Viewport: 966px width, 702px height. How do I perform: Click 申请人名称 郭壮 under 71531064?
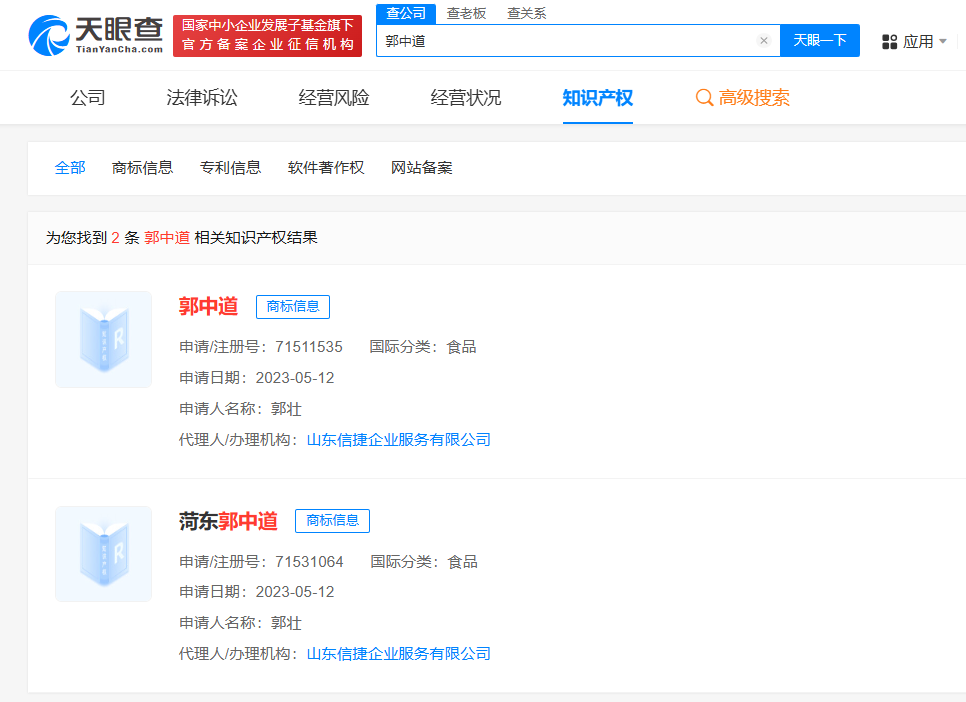[x=240, y=622]
